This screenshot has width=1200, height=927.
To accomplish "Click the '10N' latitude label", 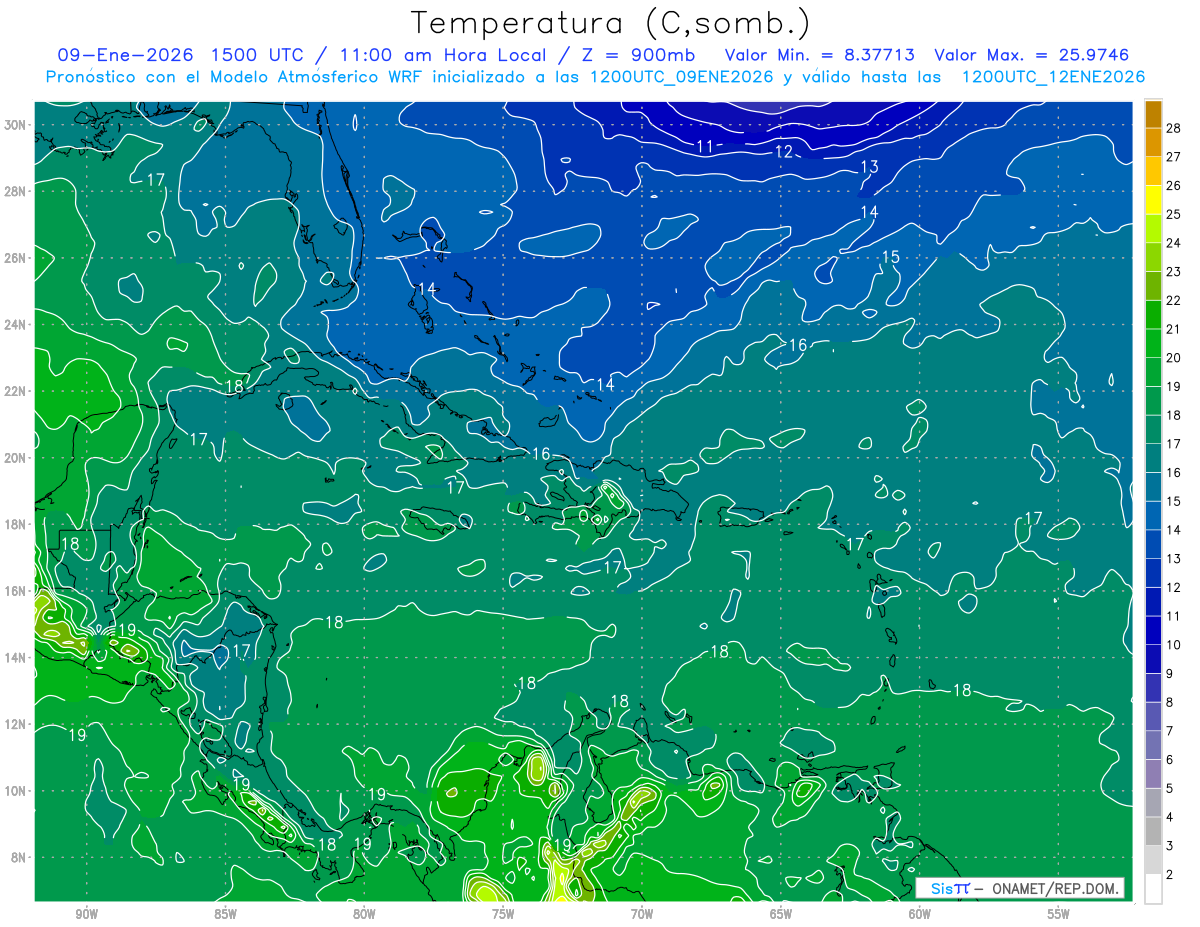I will point(14,791).
